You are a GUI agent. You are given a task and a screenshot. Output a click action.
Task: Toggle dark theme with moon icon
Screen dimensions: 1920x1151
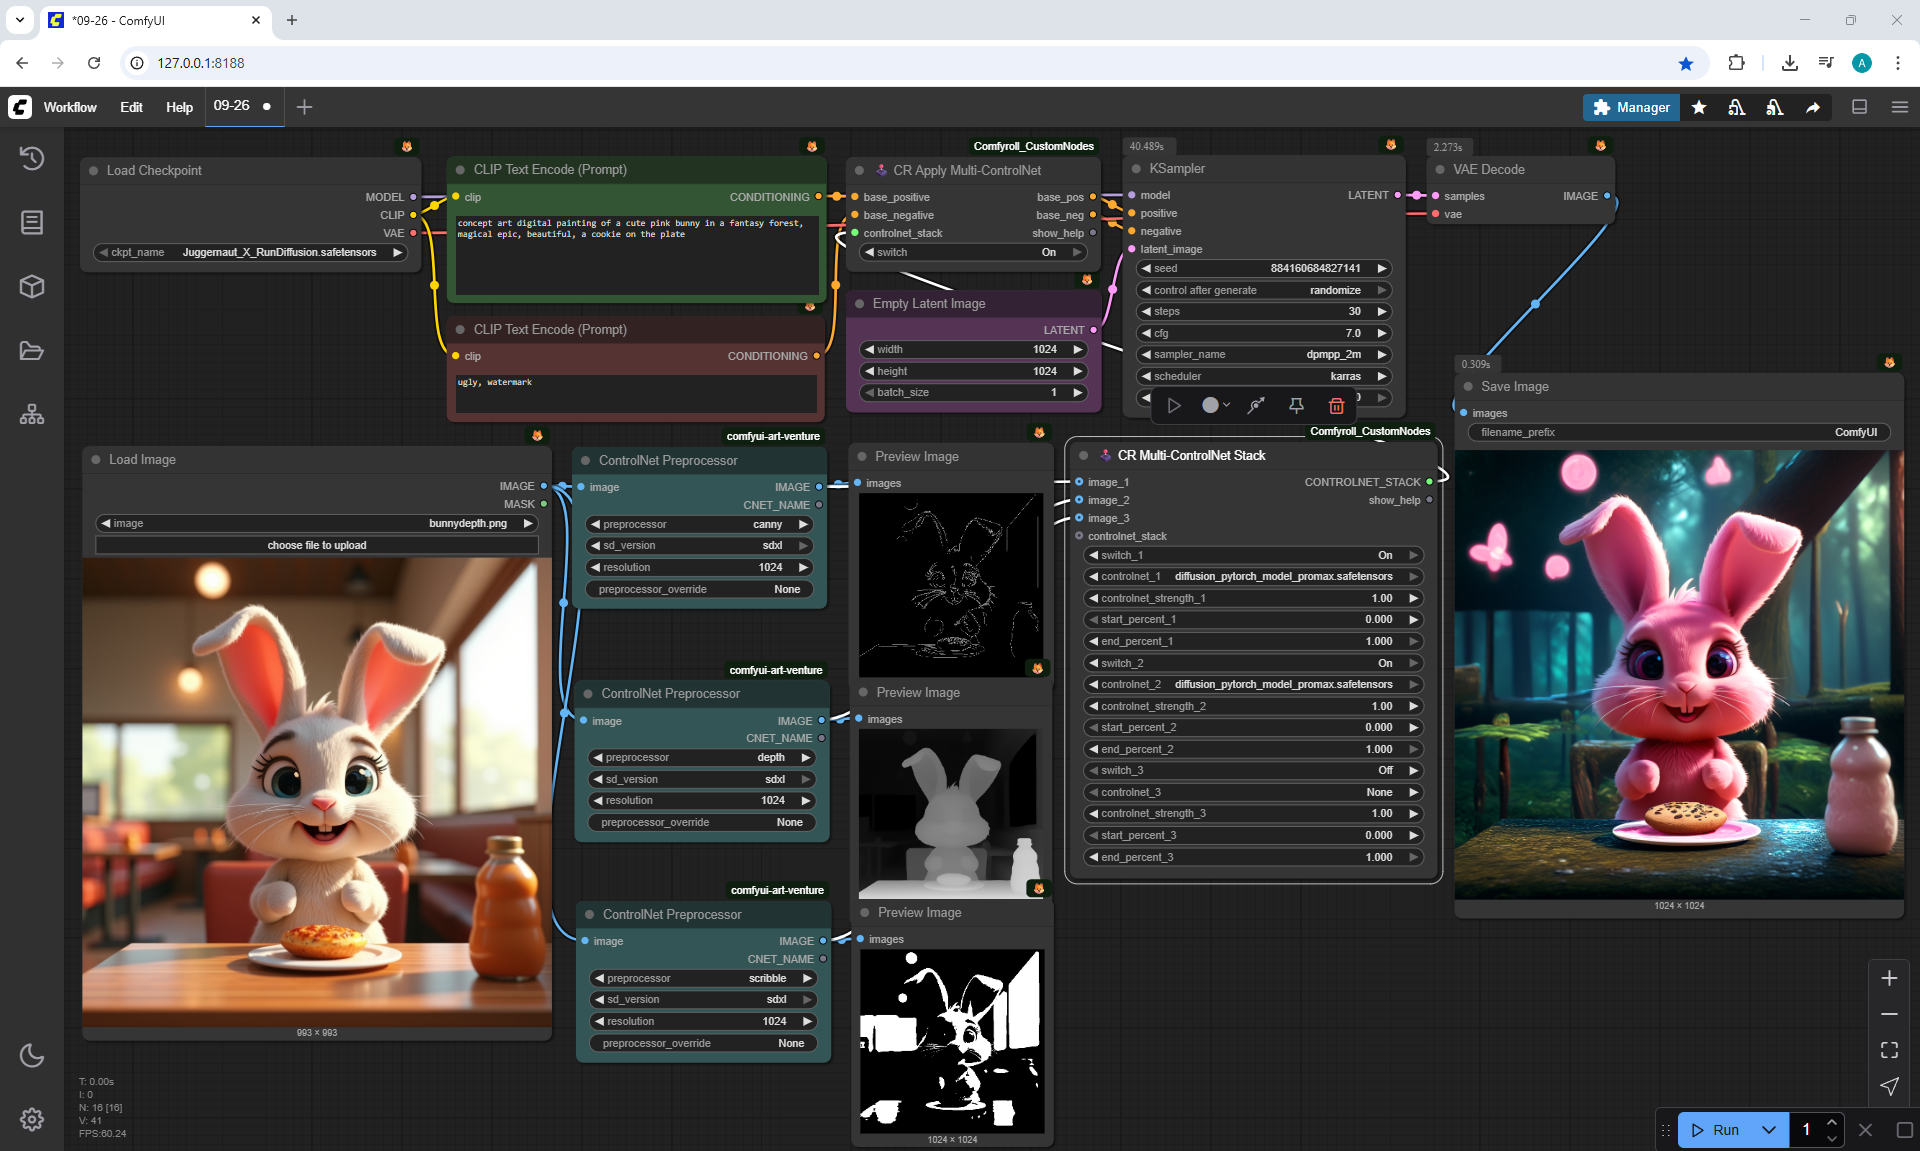point(32,1055)
